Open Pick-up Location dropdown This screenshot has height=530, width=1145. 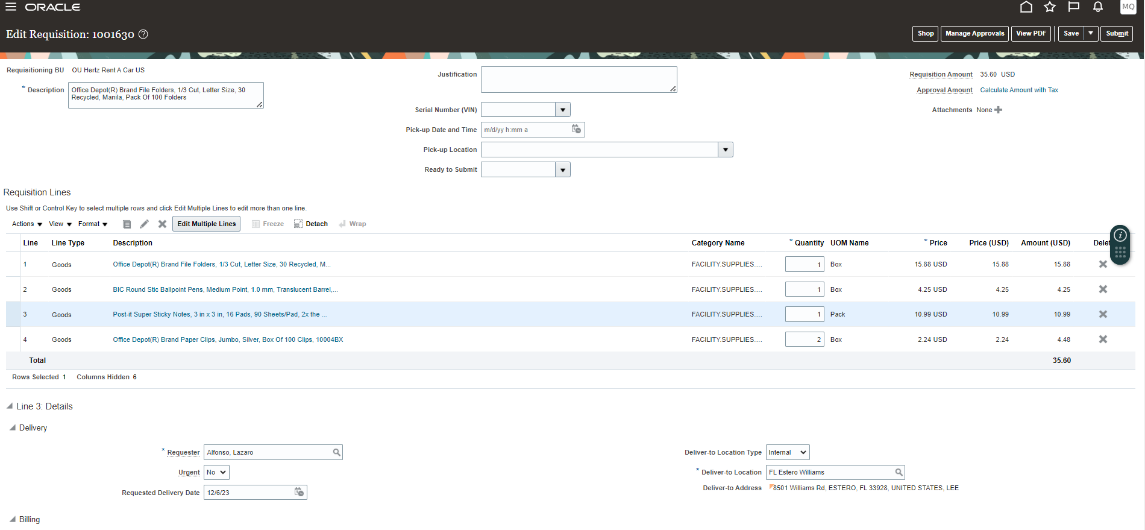coord(725,150)
